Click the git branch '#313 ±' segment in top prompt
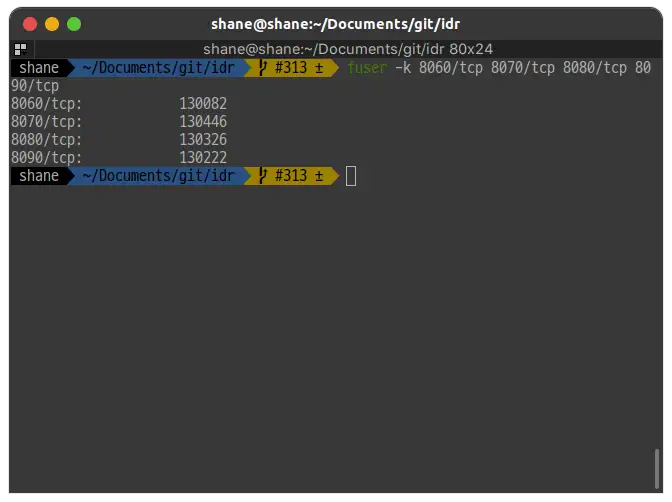Screen dimensions: 672x502 click(292, 68)
